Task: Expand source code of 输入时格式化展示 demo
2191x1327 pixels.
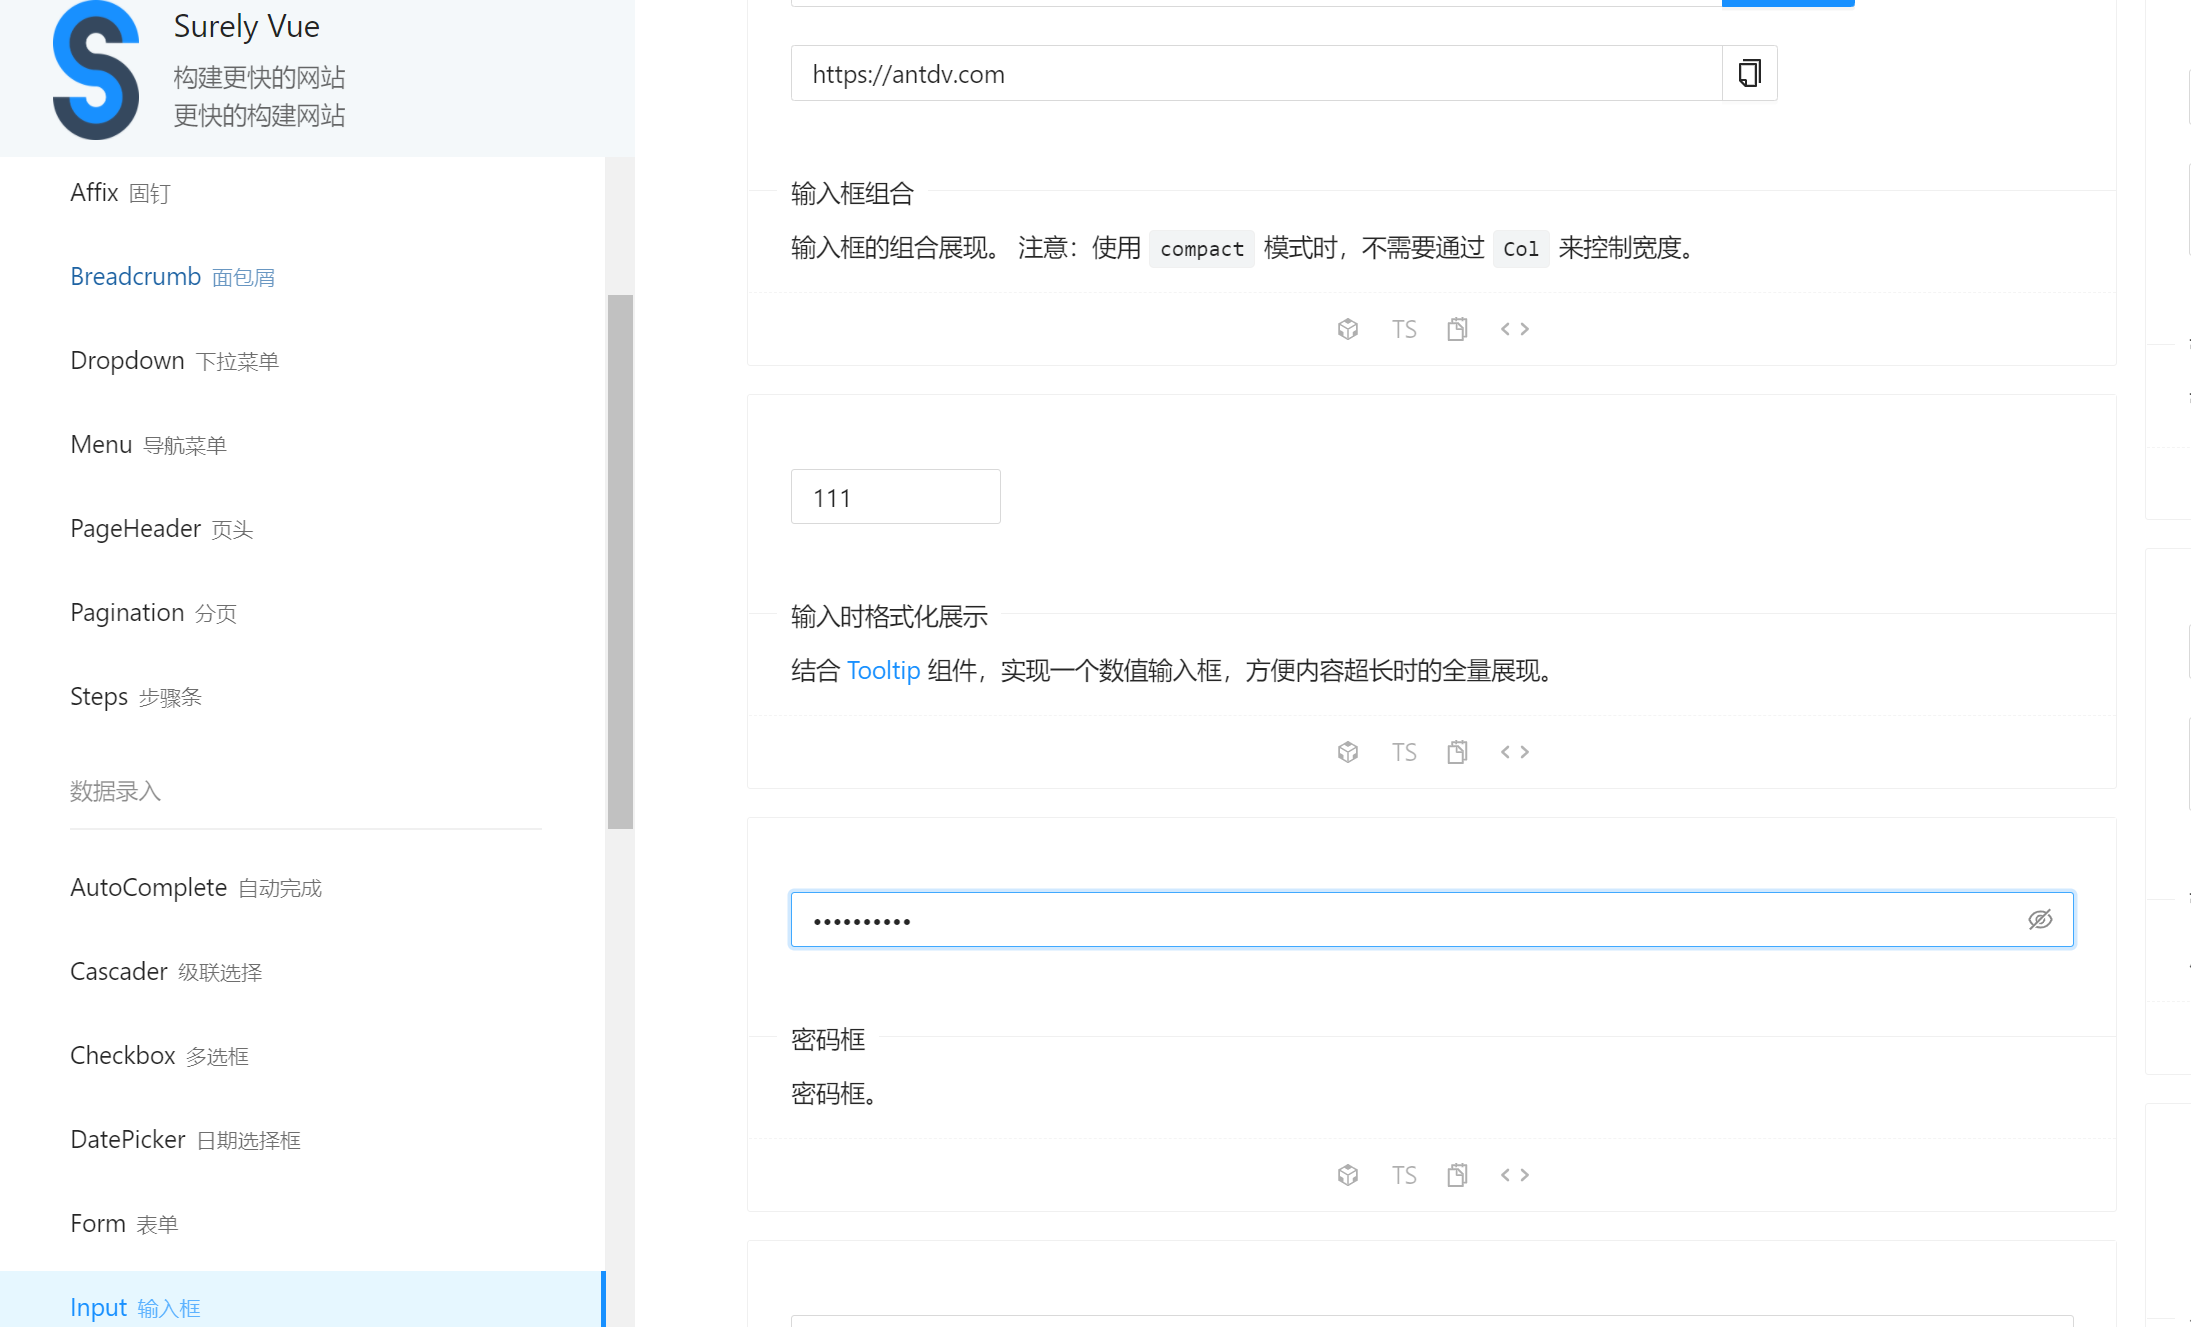Action: 1513,751
